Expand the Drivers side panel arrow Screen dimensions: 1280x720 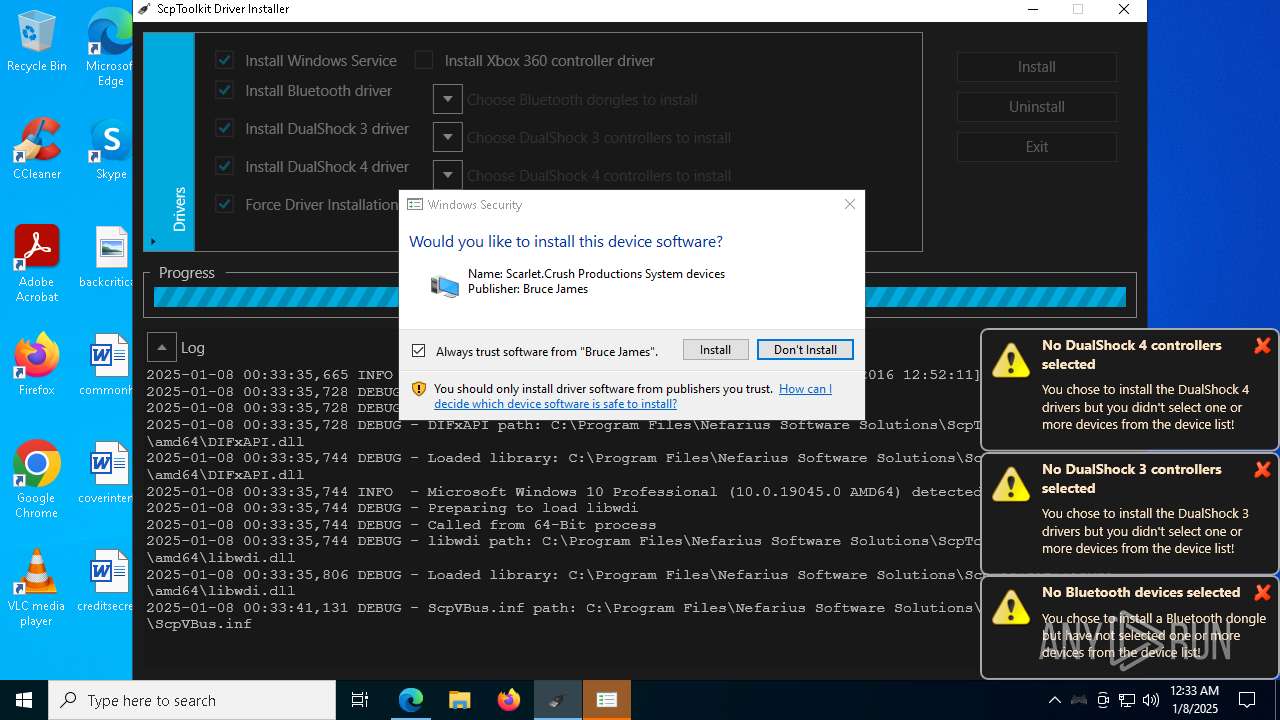(153, 241)
